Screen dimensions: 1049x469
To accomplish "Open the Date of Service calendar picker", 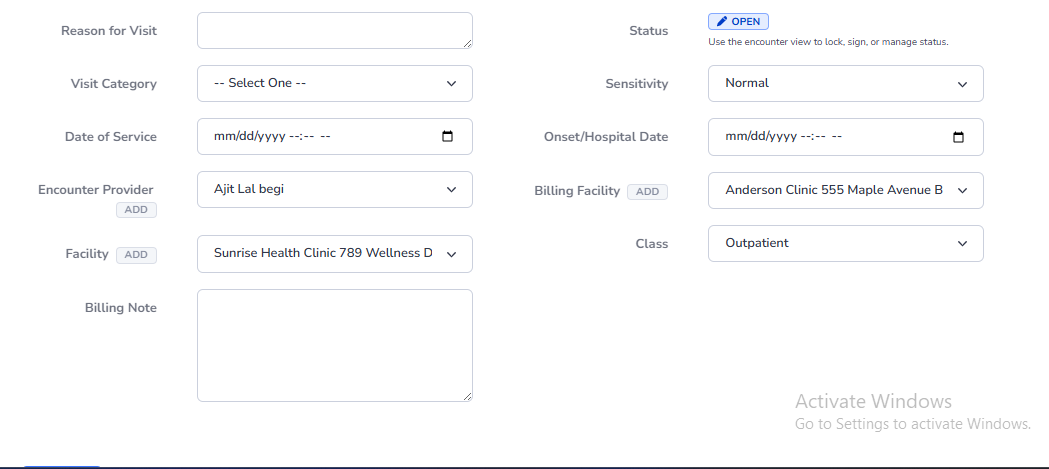I will [x=447, y=137].
